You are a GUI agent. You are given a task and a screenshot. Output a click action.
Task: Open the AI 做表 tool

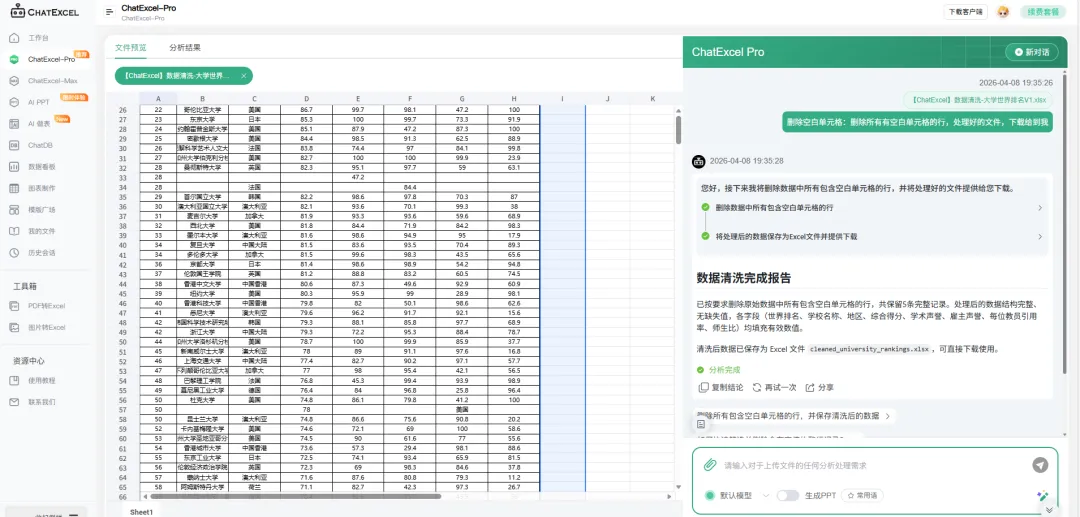tap(39, 123)
